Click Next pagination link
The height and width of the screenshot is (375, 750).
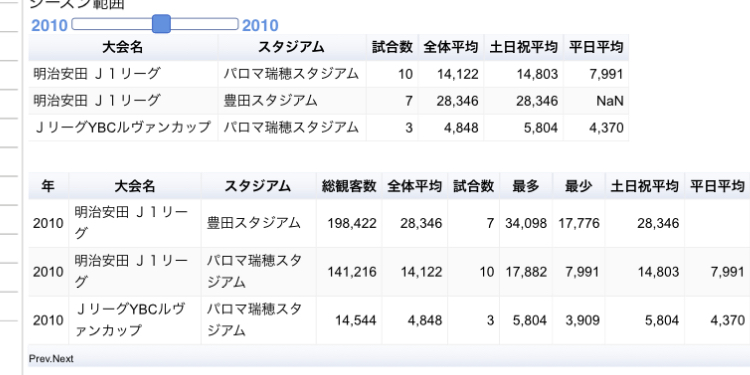pyautogui.click(x=63, y=359)
